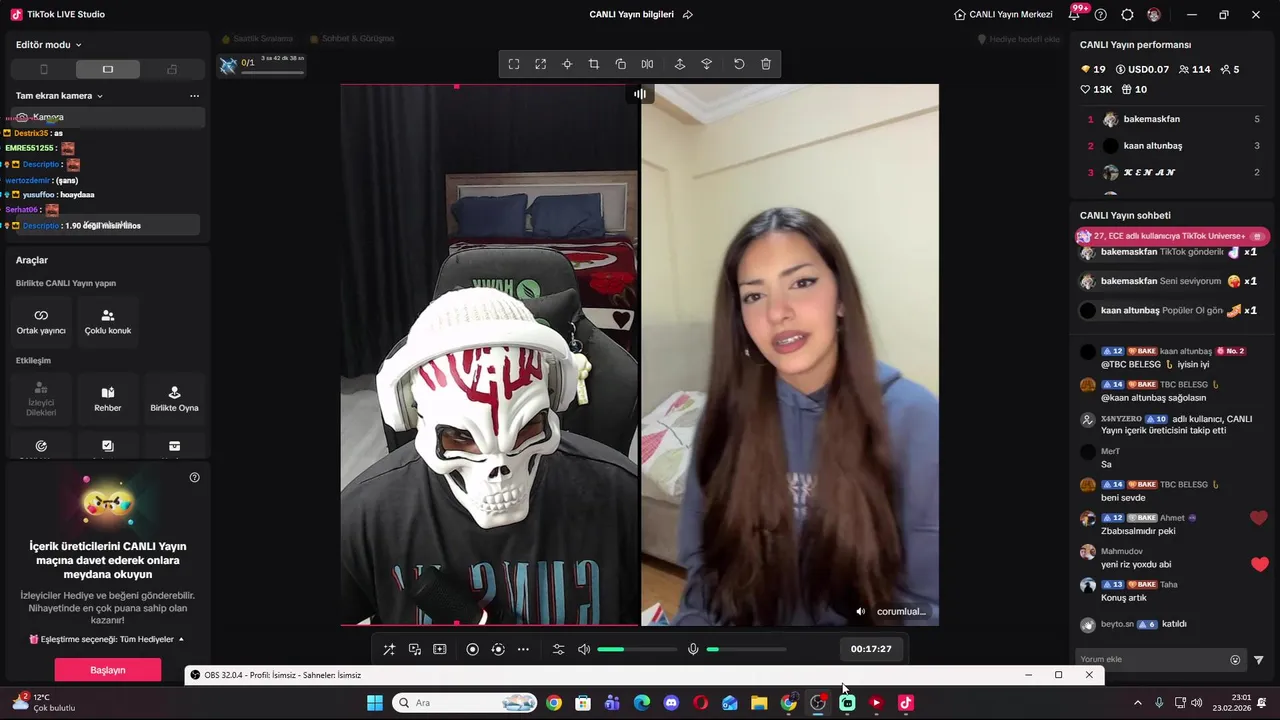Click the heart next to Ahmet's comment
Viewport: 1280px width, 720px height.
[x=1259, y=518]
